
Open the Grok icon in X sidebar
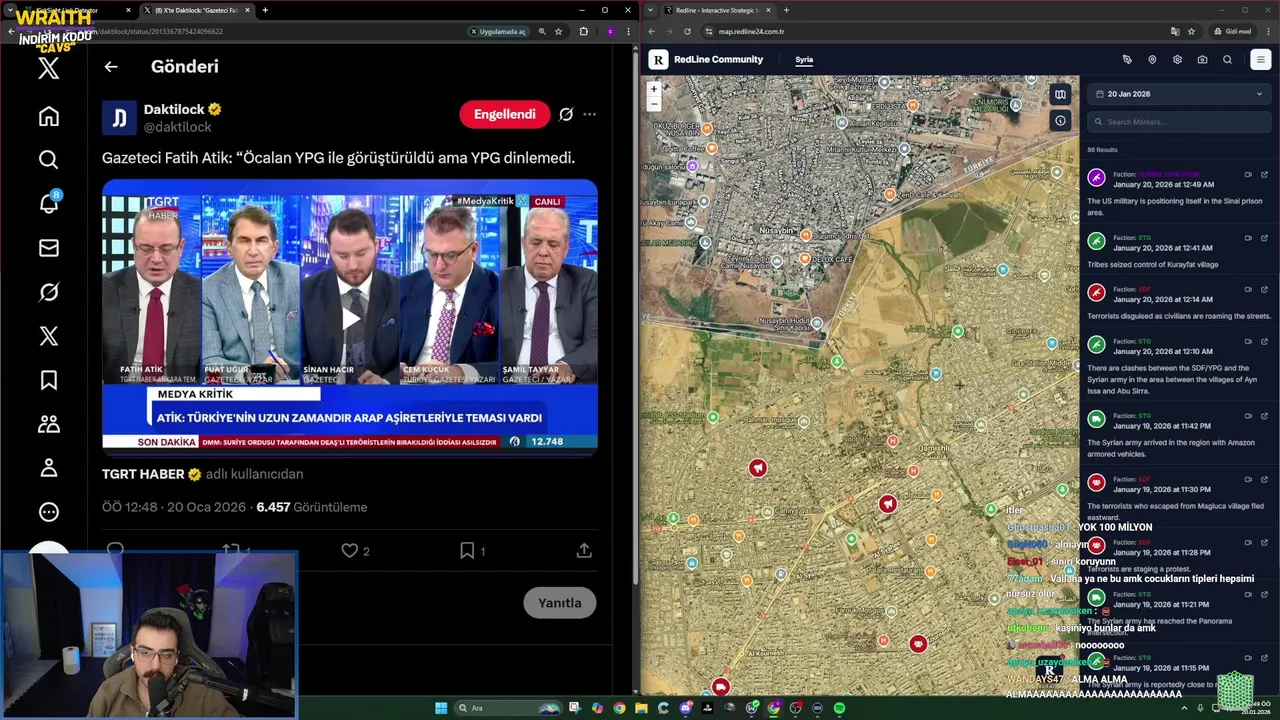pyautogui.click(x=48, y=292)
